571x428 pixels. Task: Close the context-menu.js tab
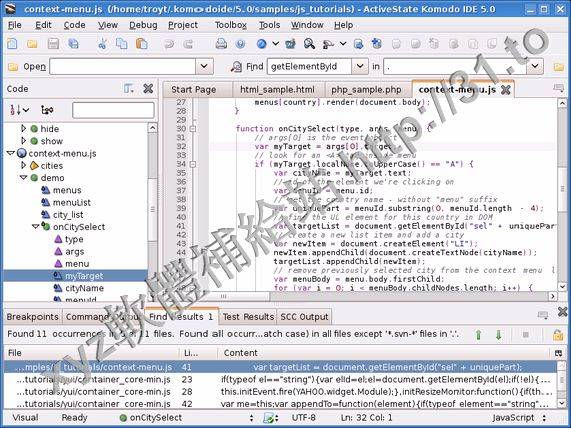[x=505, y=90]
